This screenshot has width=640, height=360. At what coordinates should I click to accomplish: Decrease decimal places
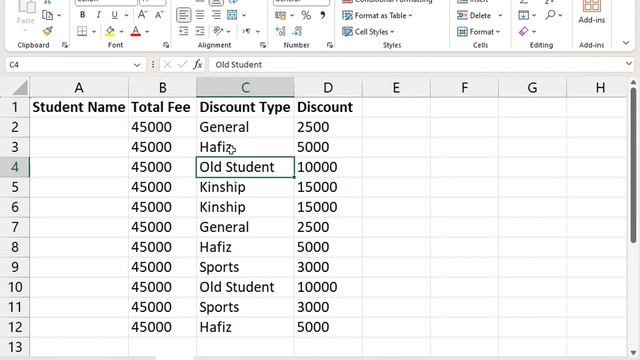coord(298,31)
